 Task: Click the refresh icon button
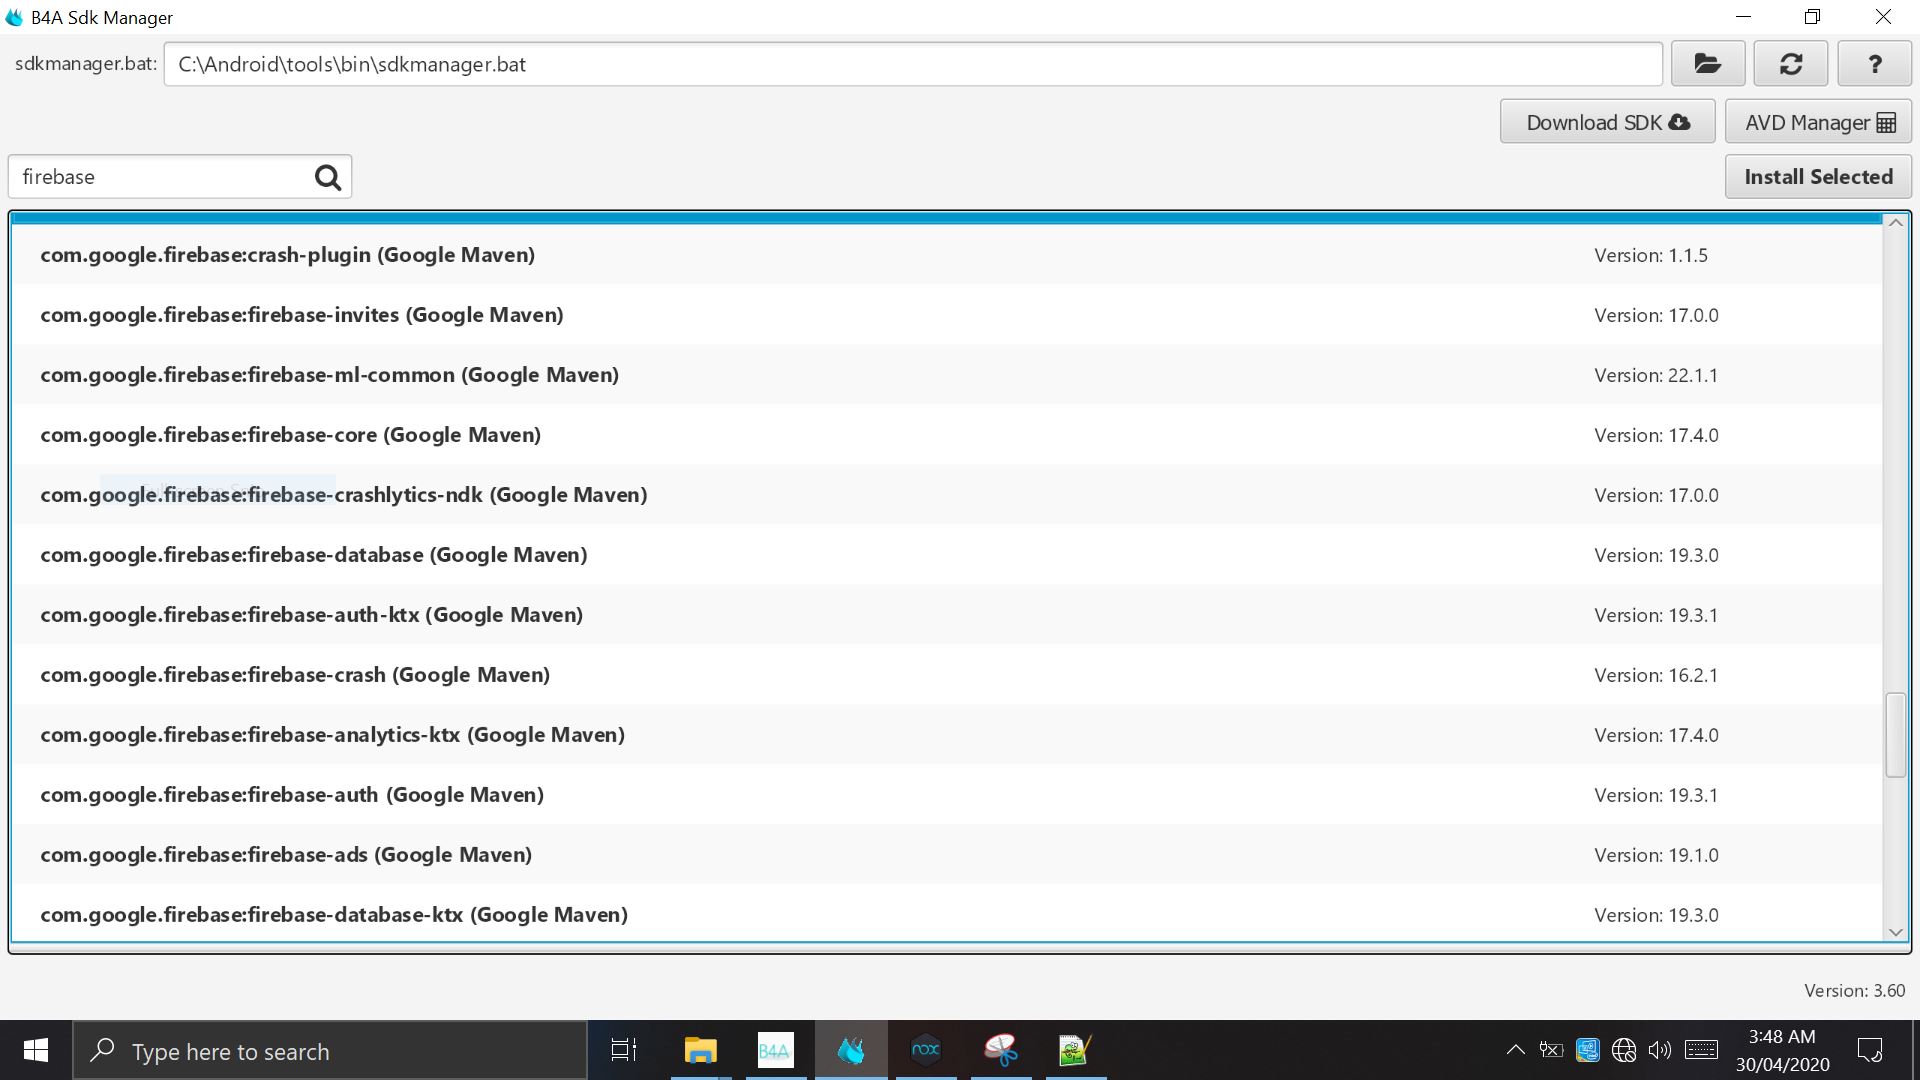(1790, 64)
